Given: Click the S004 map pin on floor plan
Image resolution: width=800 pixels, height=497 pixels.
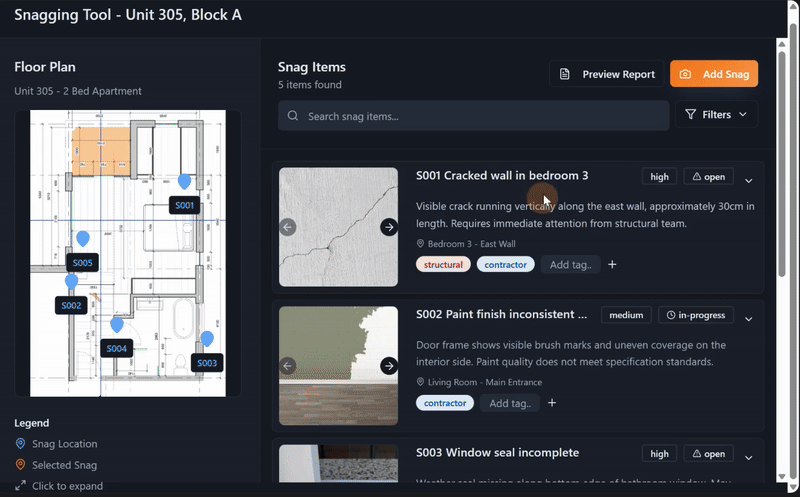Looking at the screenshot, I should point(117,324).
